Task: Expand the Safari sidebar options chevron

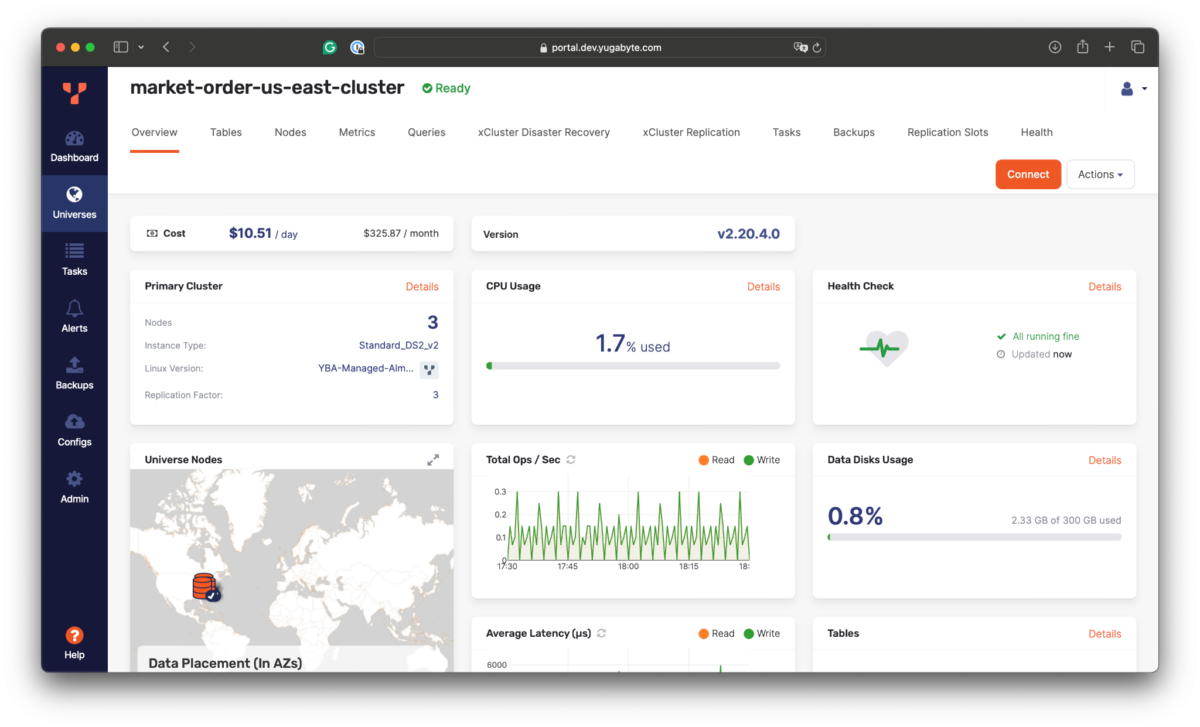Action: tap(141, 47)
